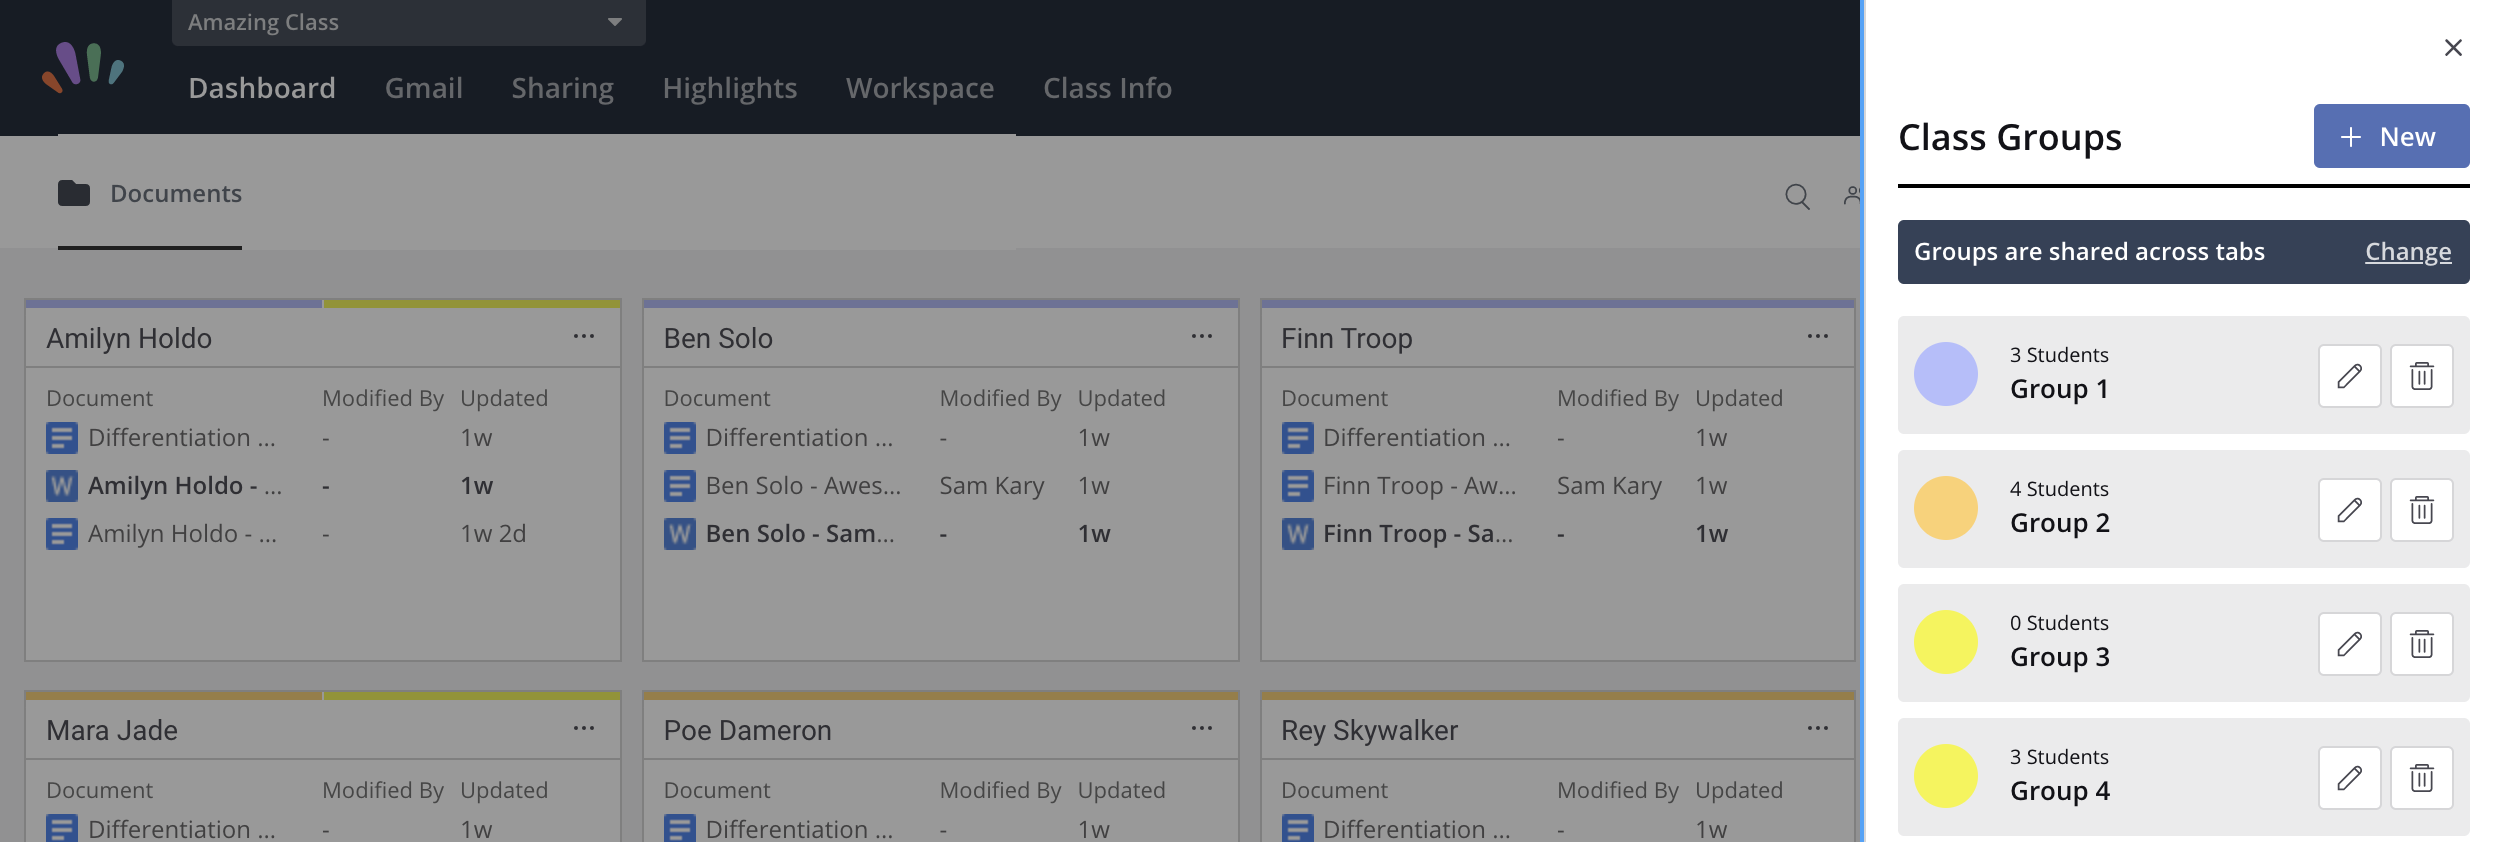Open bold 'Finn Troop - Sa...' document
This screenshot has height=842, width=2502.
[x=1417, y=534]
